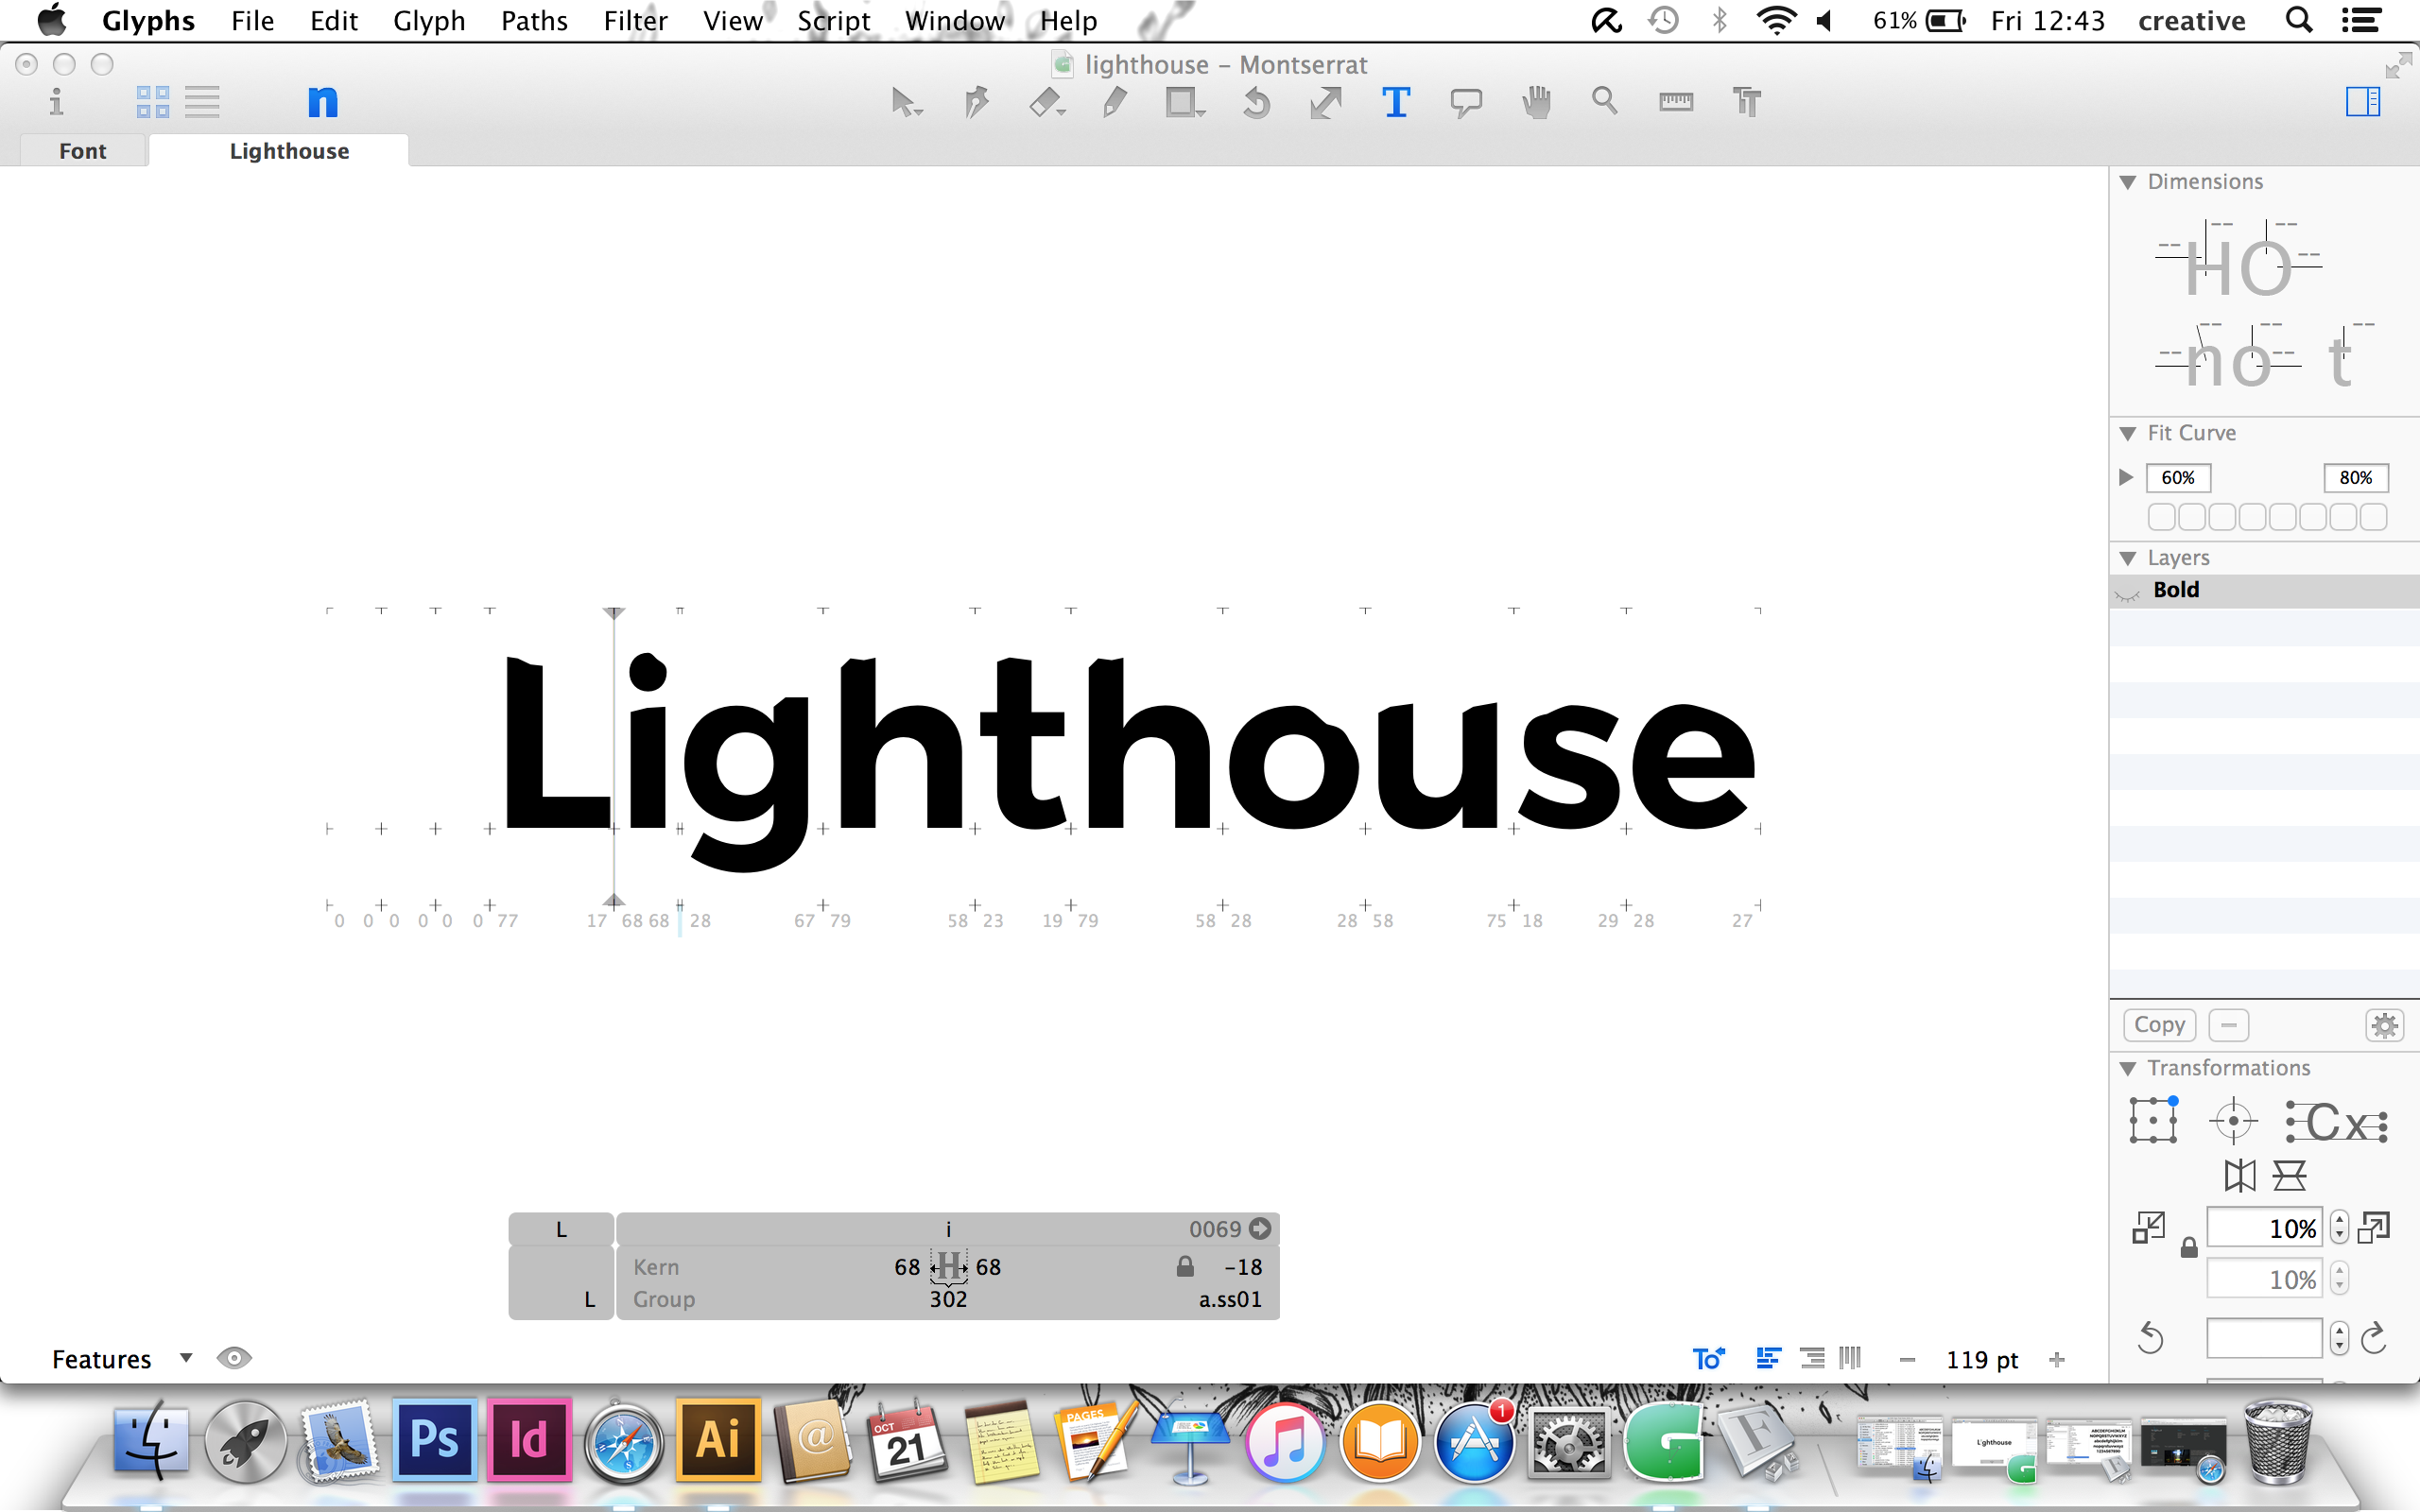Collapse the Dimensions section
The image size is (2420, 1512).
pos(2128,182)
